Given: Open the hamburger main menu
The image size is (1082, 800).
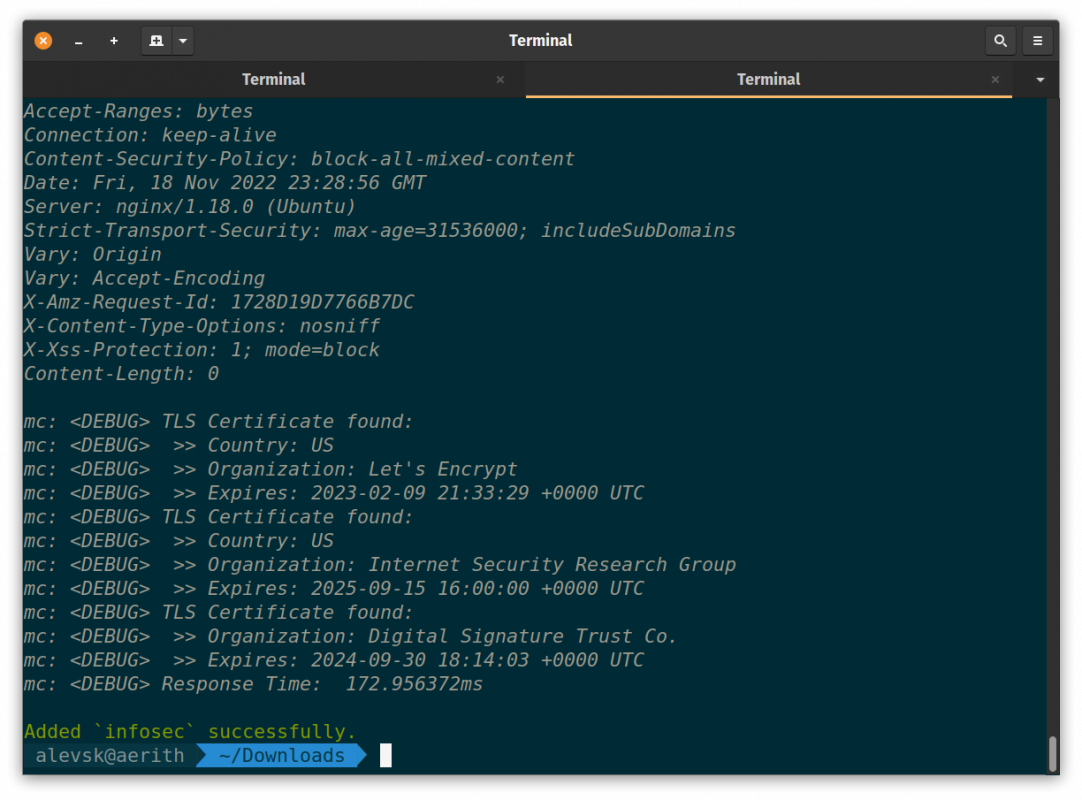Looking at the screenshot, I should [1038, 41].
